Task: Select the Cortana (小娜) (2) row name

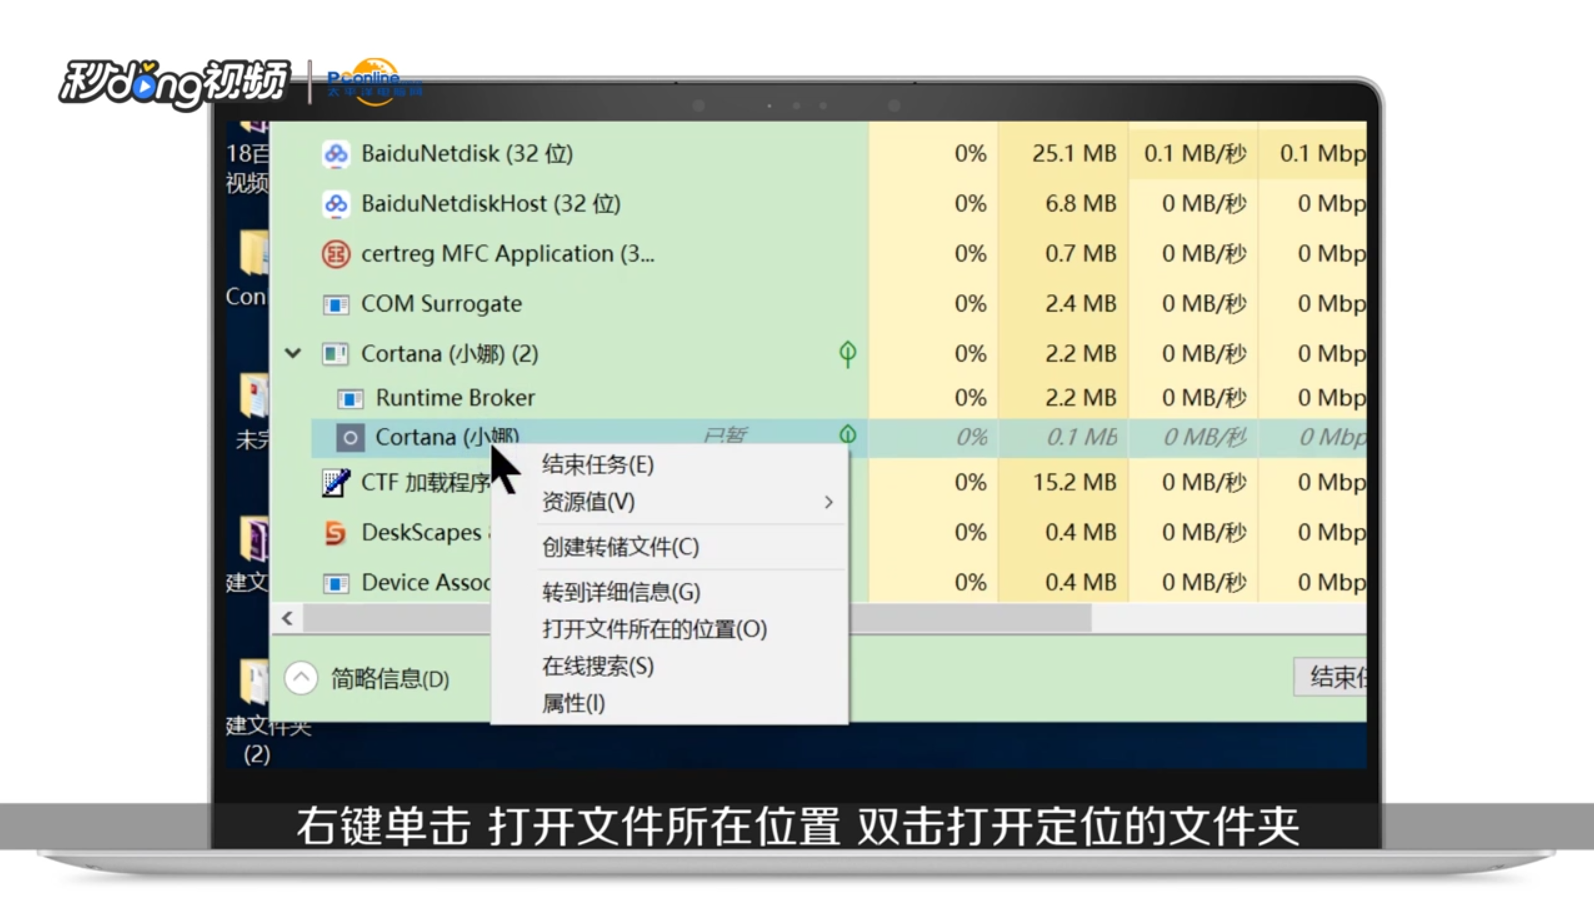Action: pyautogui.click(x=450, y=354)
